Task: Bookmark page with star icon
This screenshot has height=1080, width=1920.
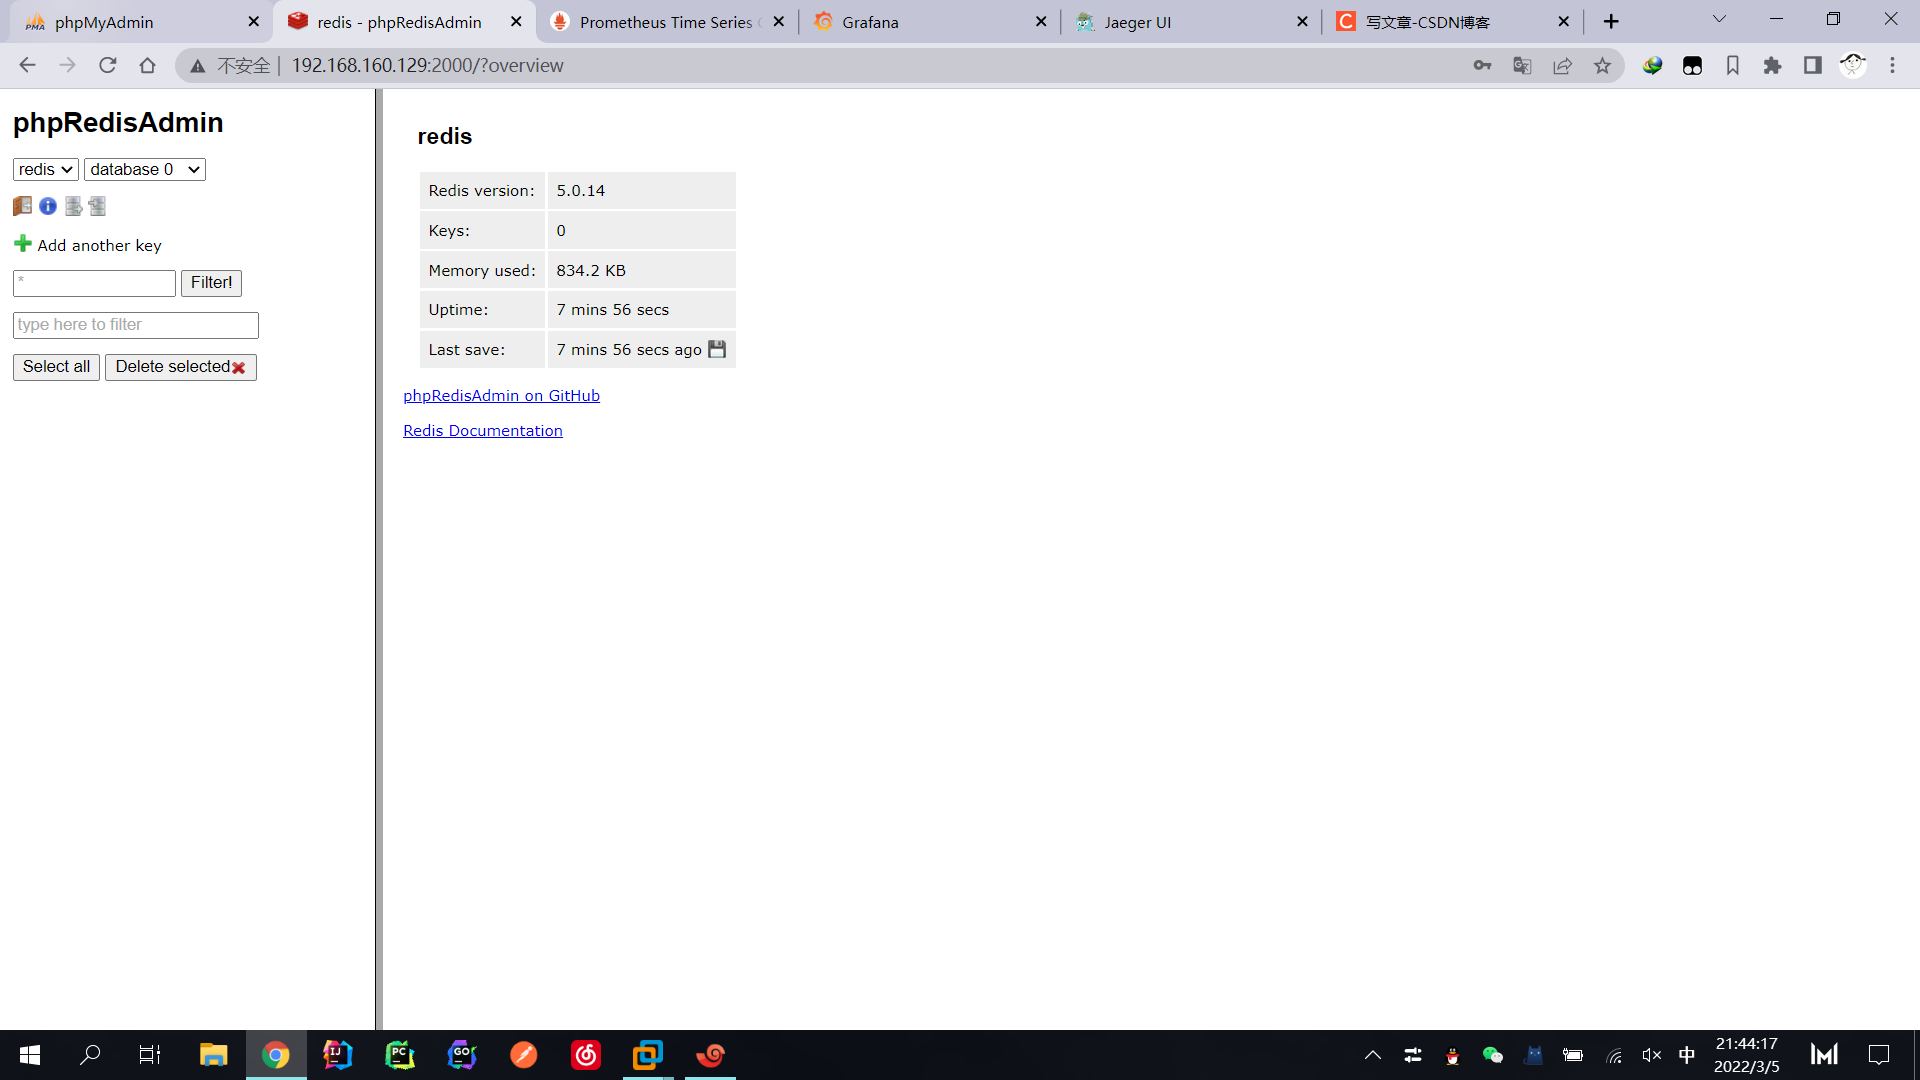Action: [1602, 66]
